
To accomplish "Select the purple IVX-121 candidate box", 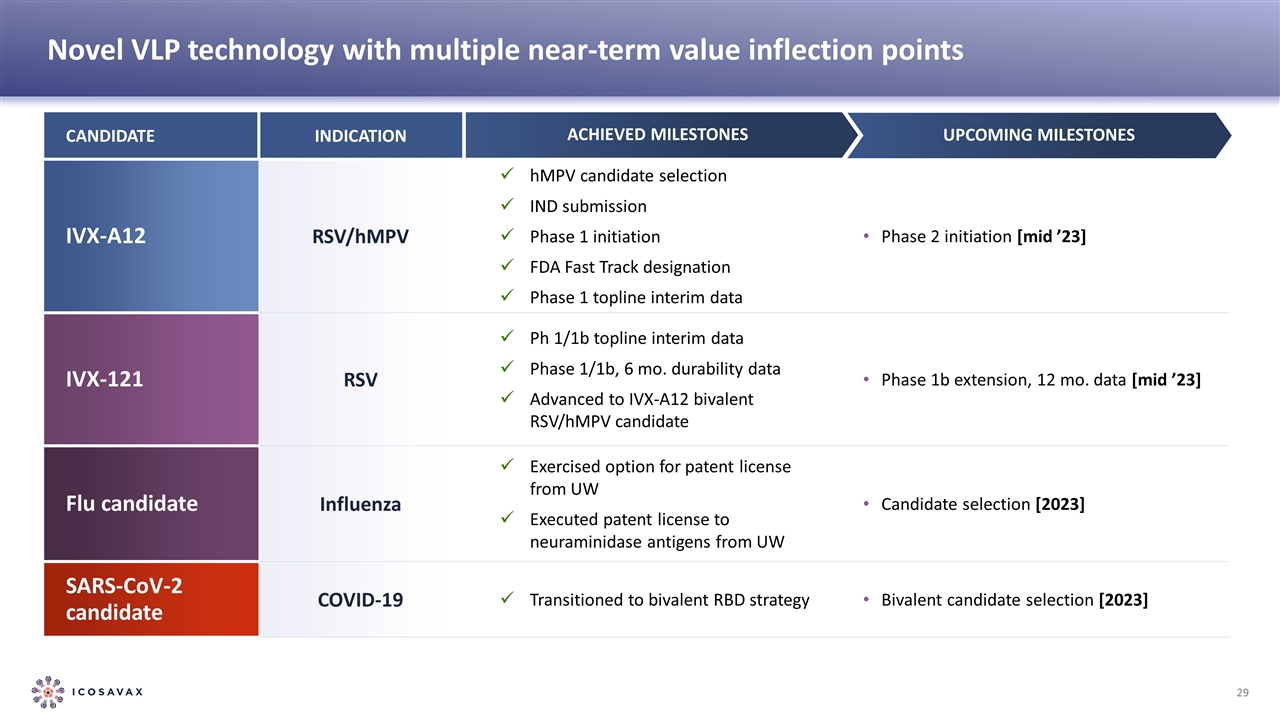I will 151,380.
